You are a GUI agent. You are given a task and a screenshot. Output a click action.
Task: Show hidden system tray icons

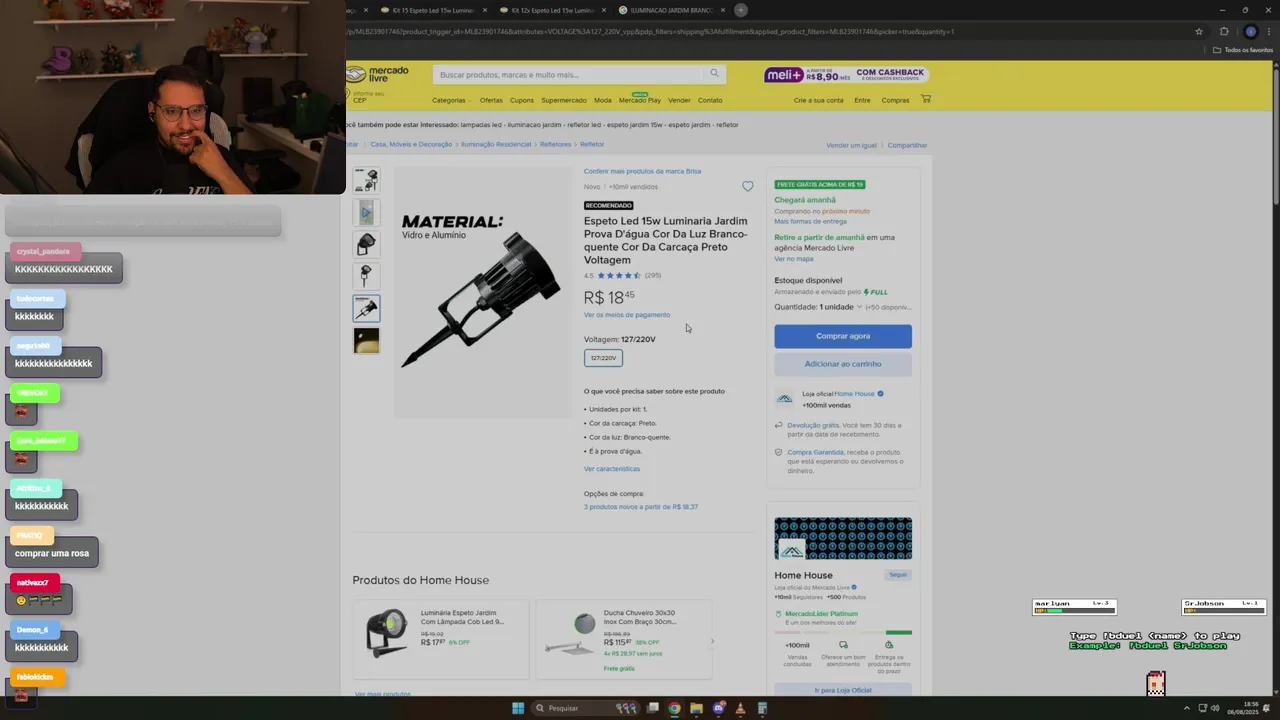click(x=1189, y=708)
